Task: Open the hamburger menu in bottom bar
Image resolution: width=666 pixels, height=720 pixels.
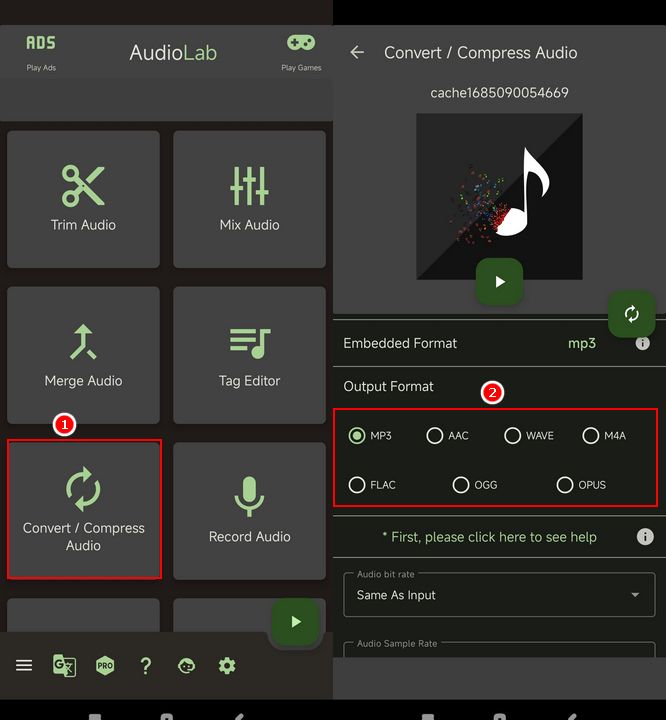Action: click(24, 665)
